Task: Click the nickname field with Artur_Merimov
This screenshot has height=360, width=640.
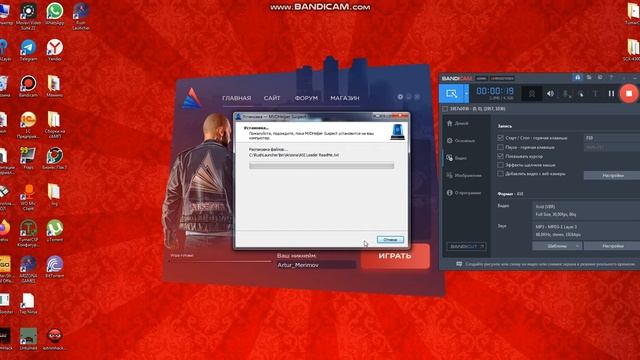Action: [316, 265]
